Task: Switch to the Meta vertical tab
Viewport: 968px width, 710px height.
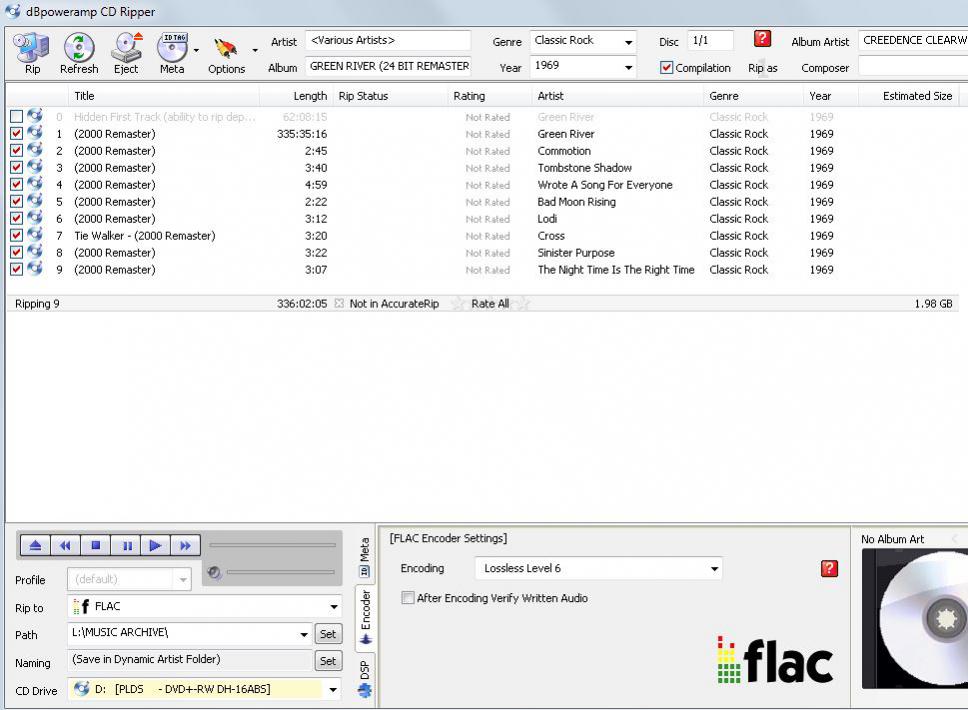Action: (365, 557)
